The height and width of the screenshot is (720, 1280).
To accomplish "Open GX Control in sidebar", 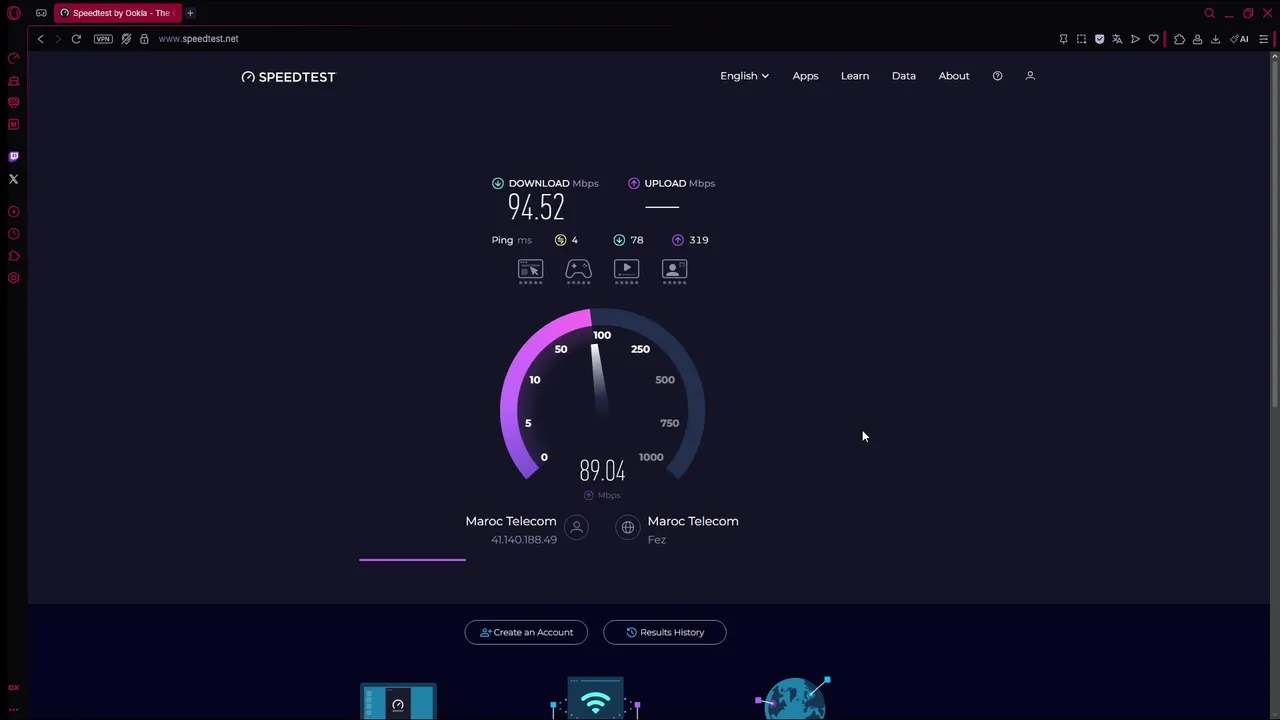I will pos(14,58).
